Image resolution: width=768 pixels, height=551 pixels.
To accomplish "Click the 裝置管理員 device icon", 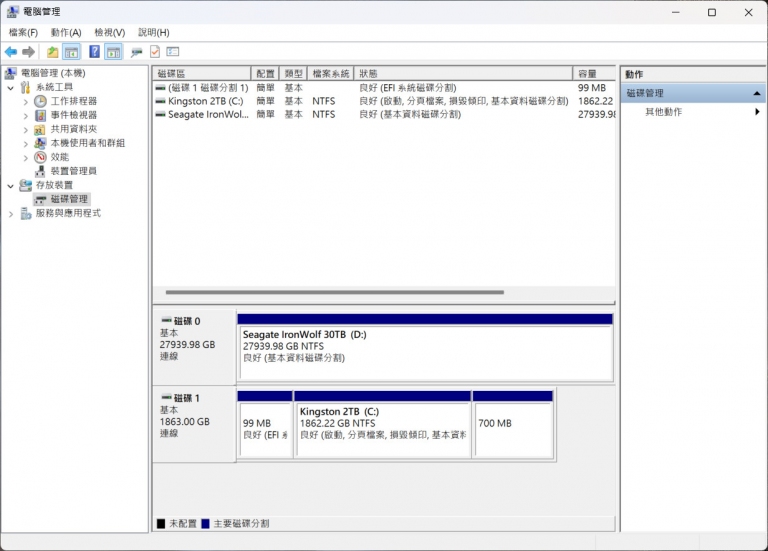I will 40,171.
